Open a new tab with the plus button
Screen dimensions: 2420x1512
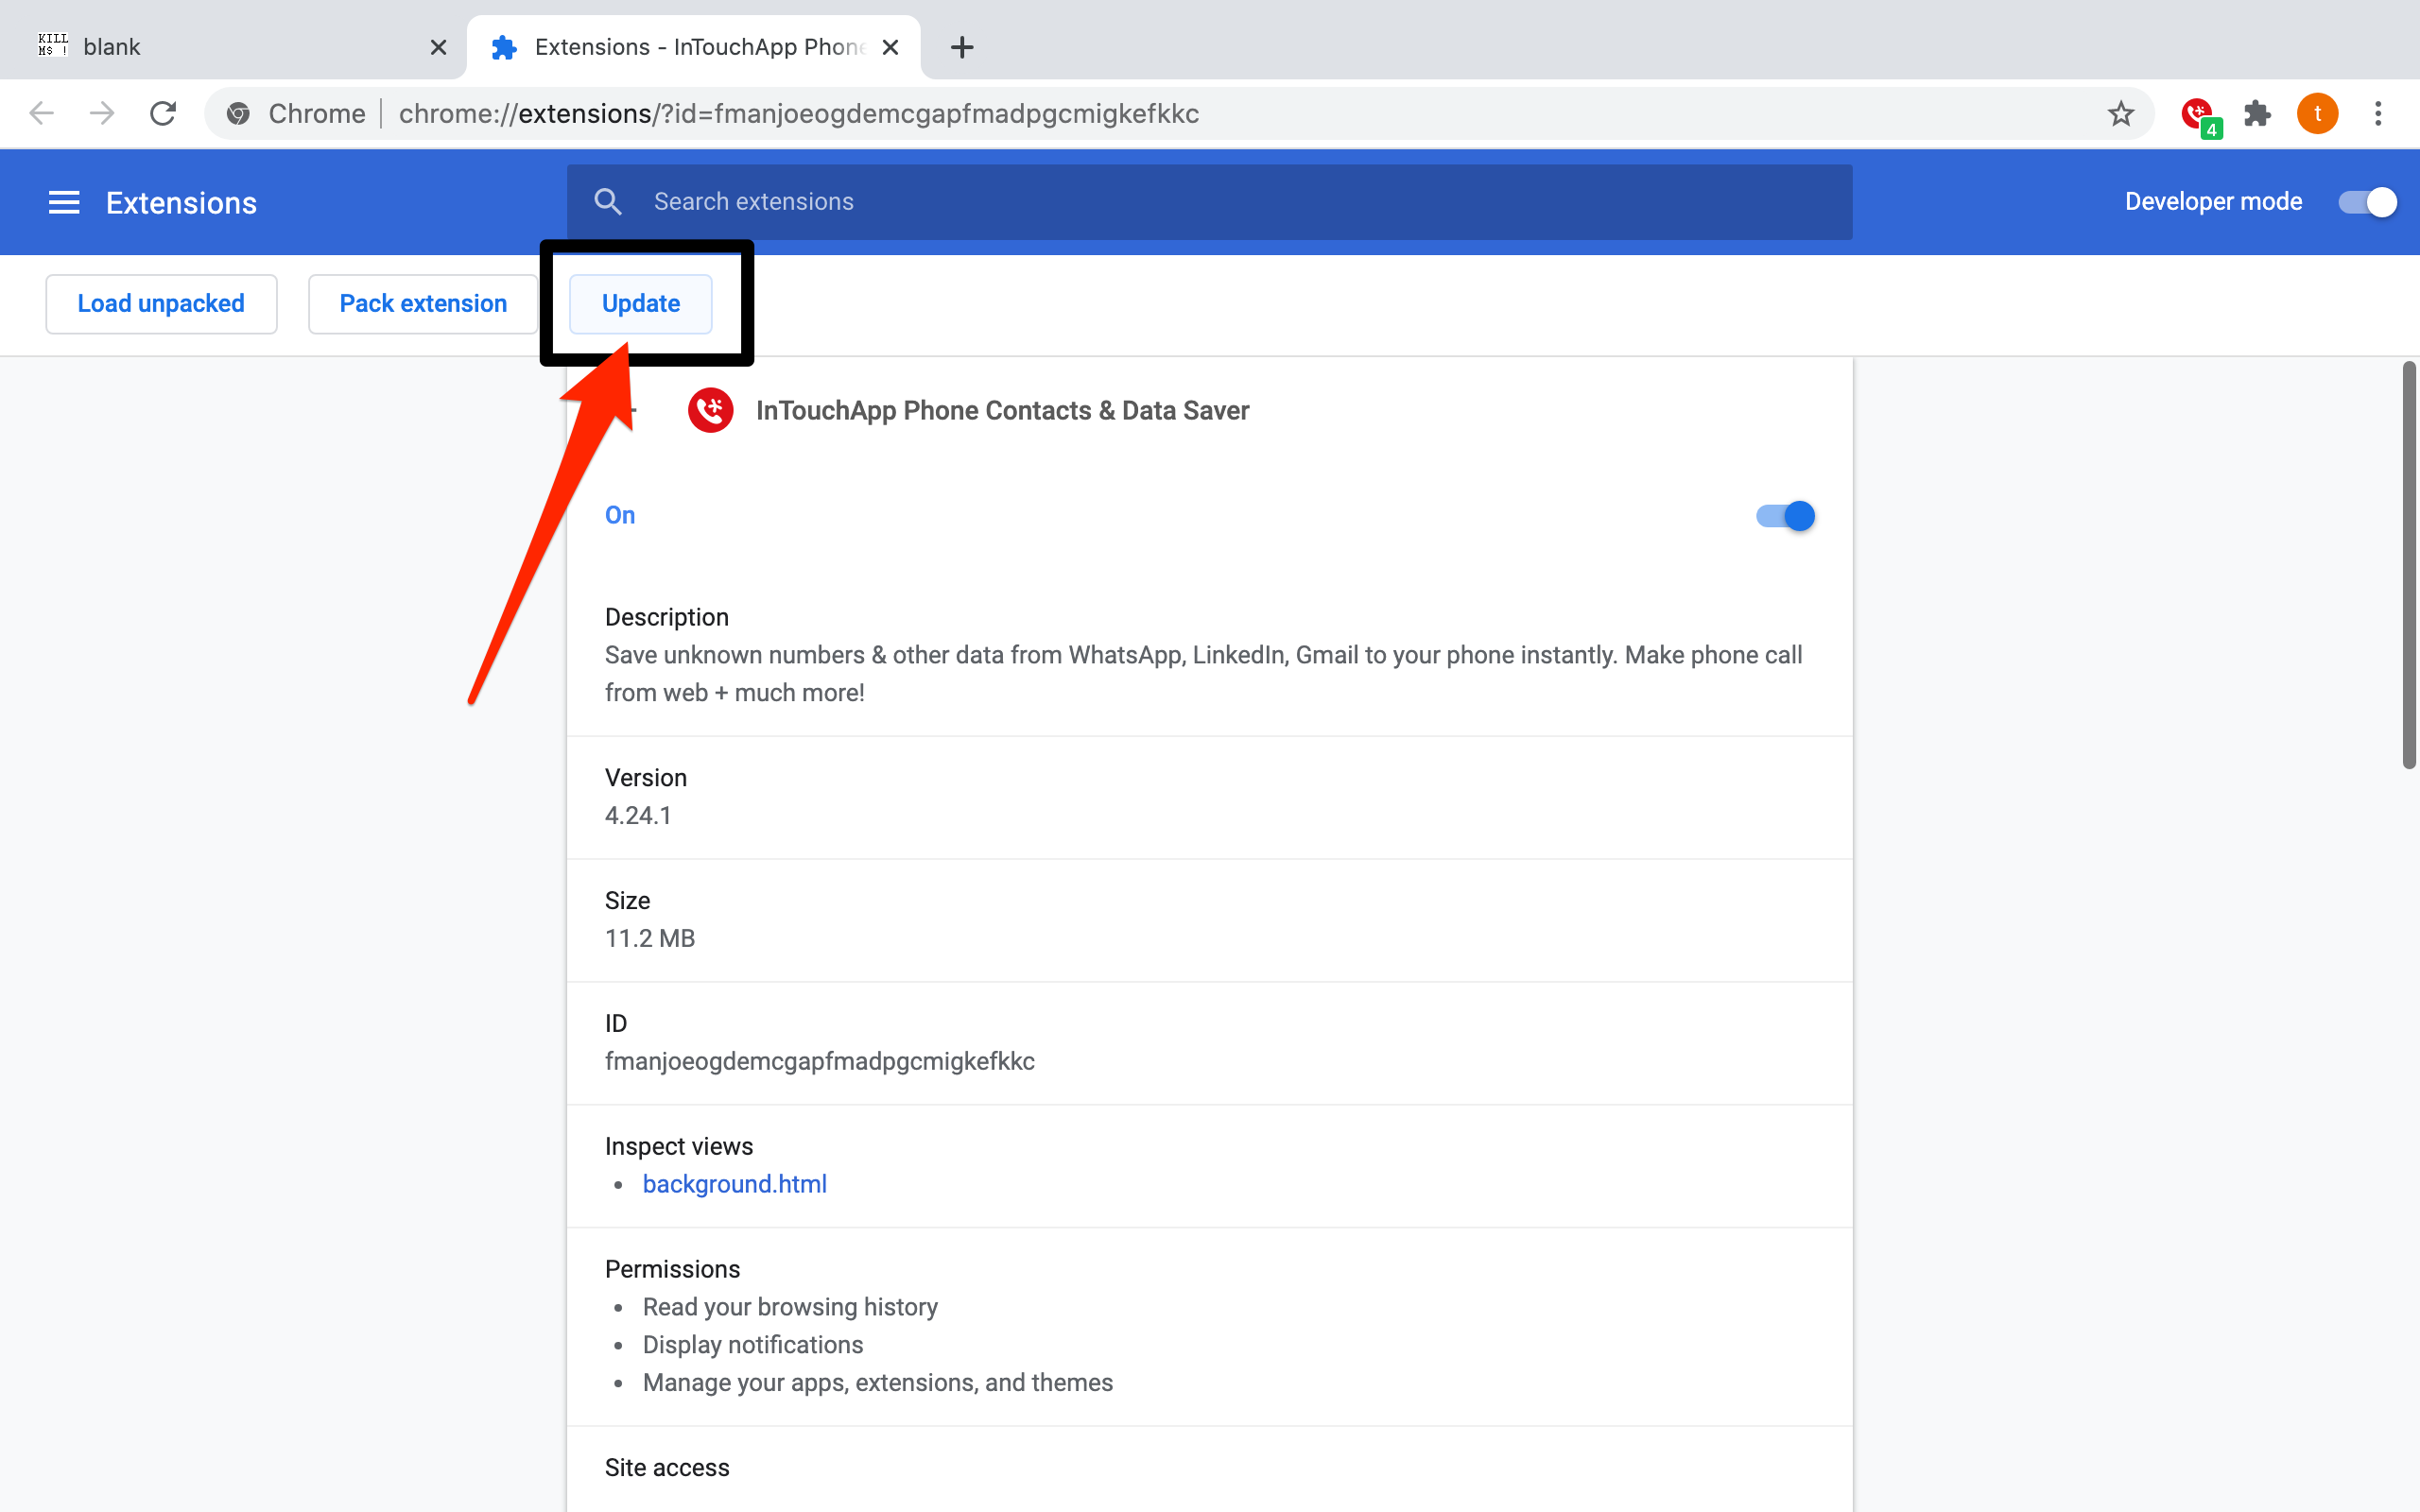point(961,47)
